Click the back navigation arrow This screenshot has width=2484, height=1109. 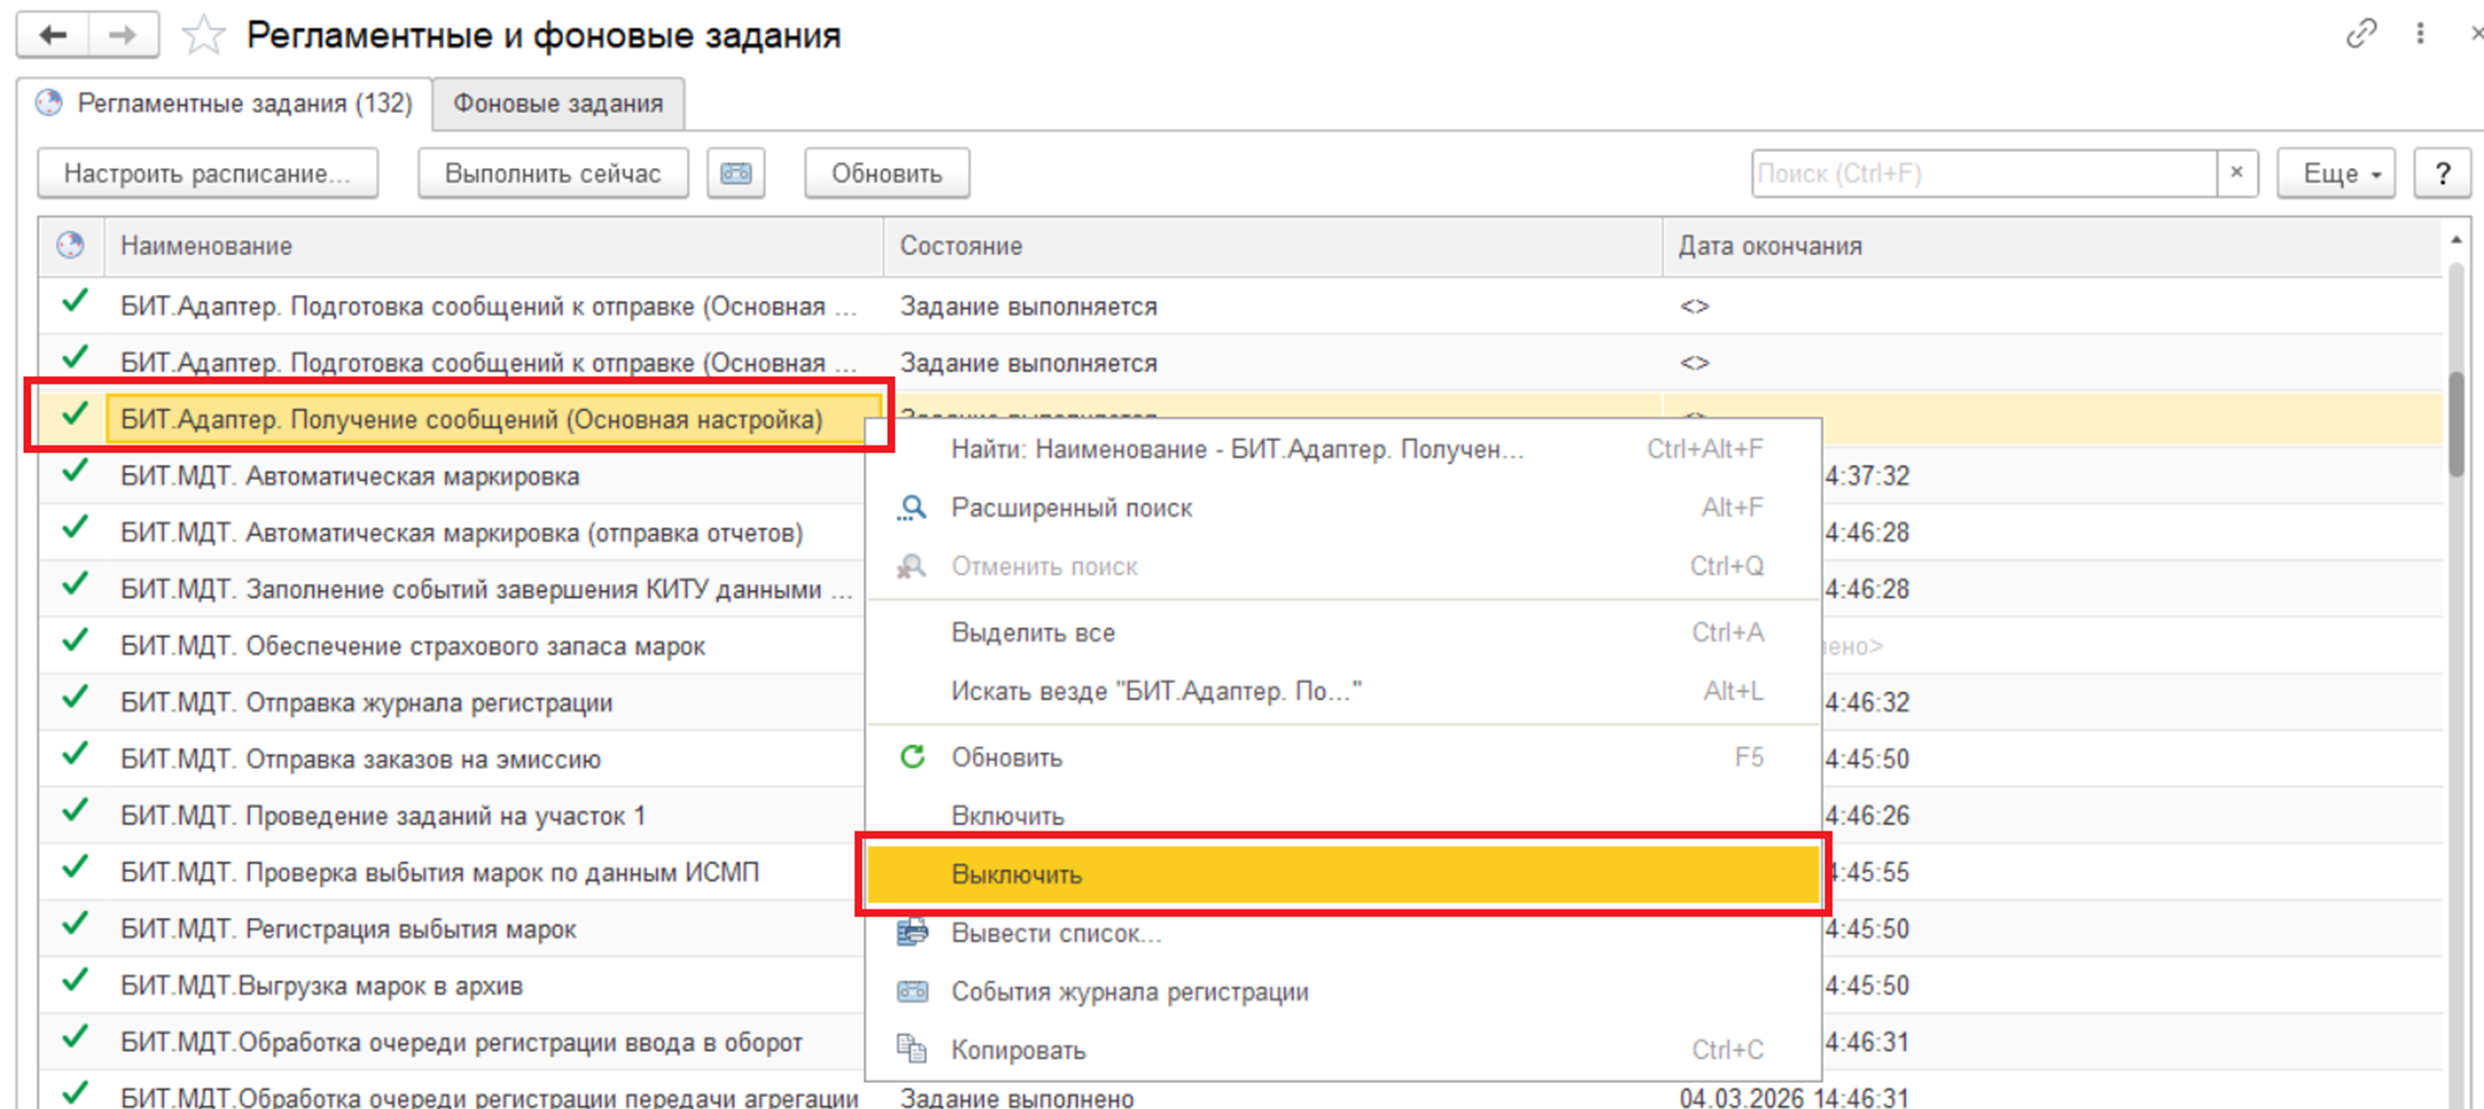(52, 36)
